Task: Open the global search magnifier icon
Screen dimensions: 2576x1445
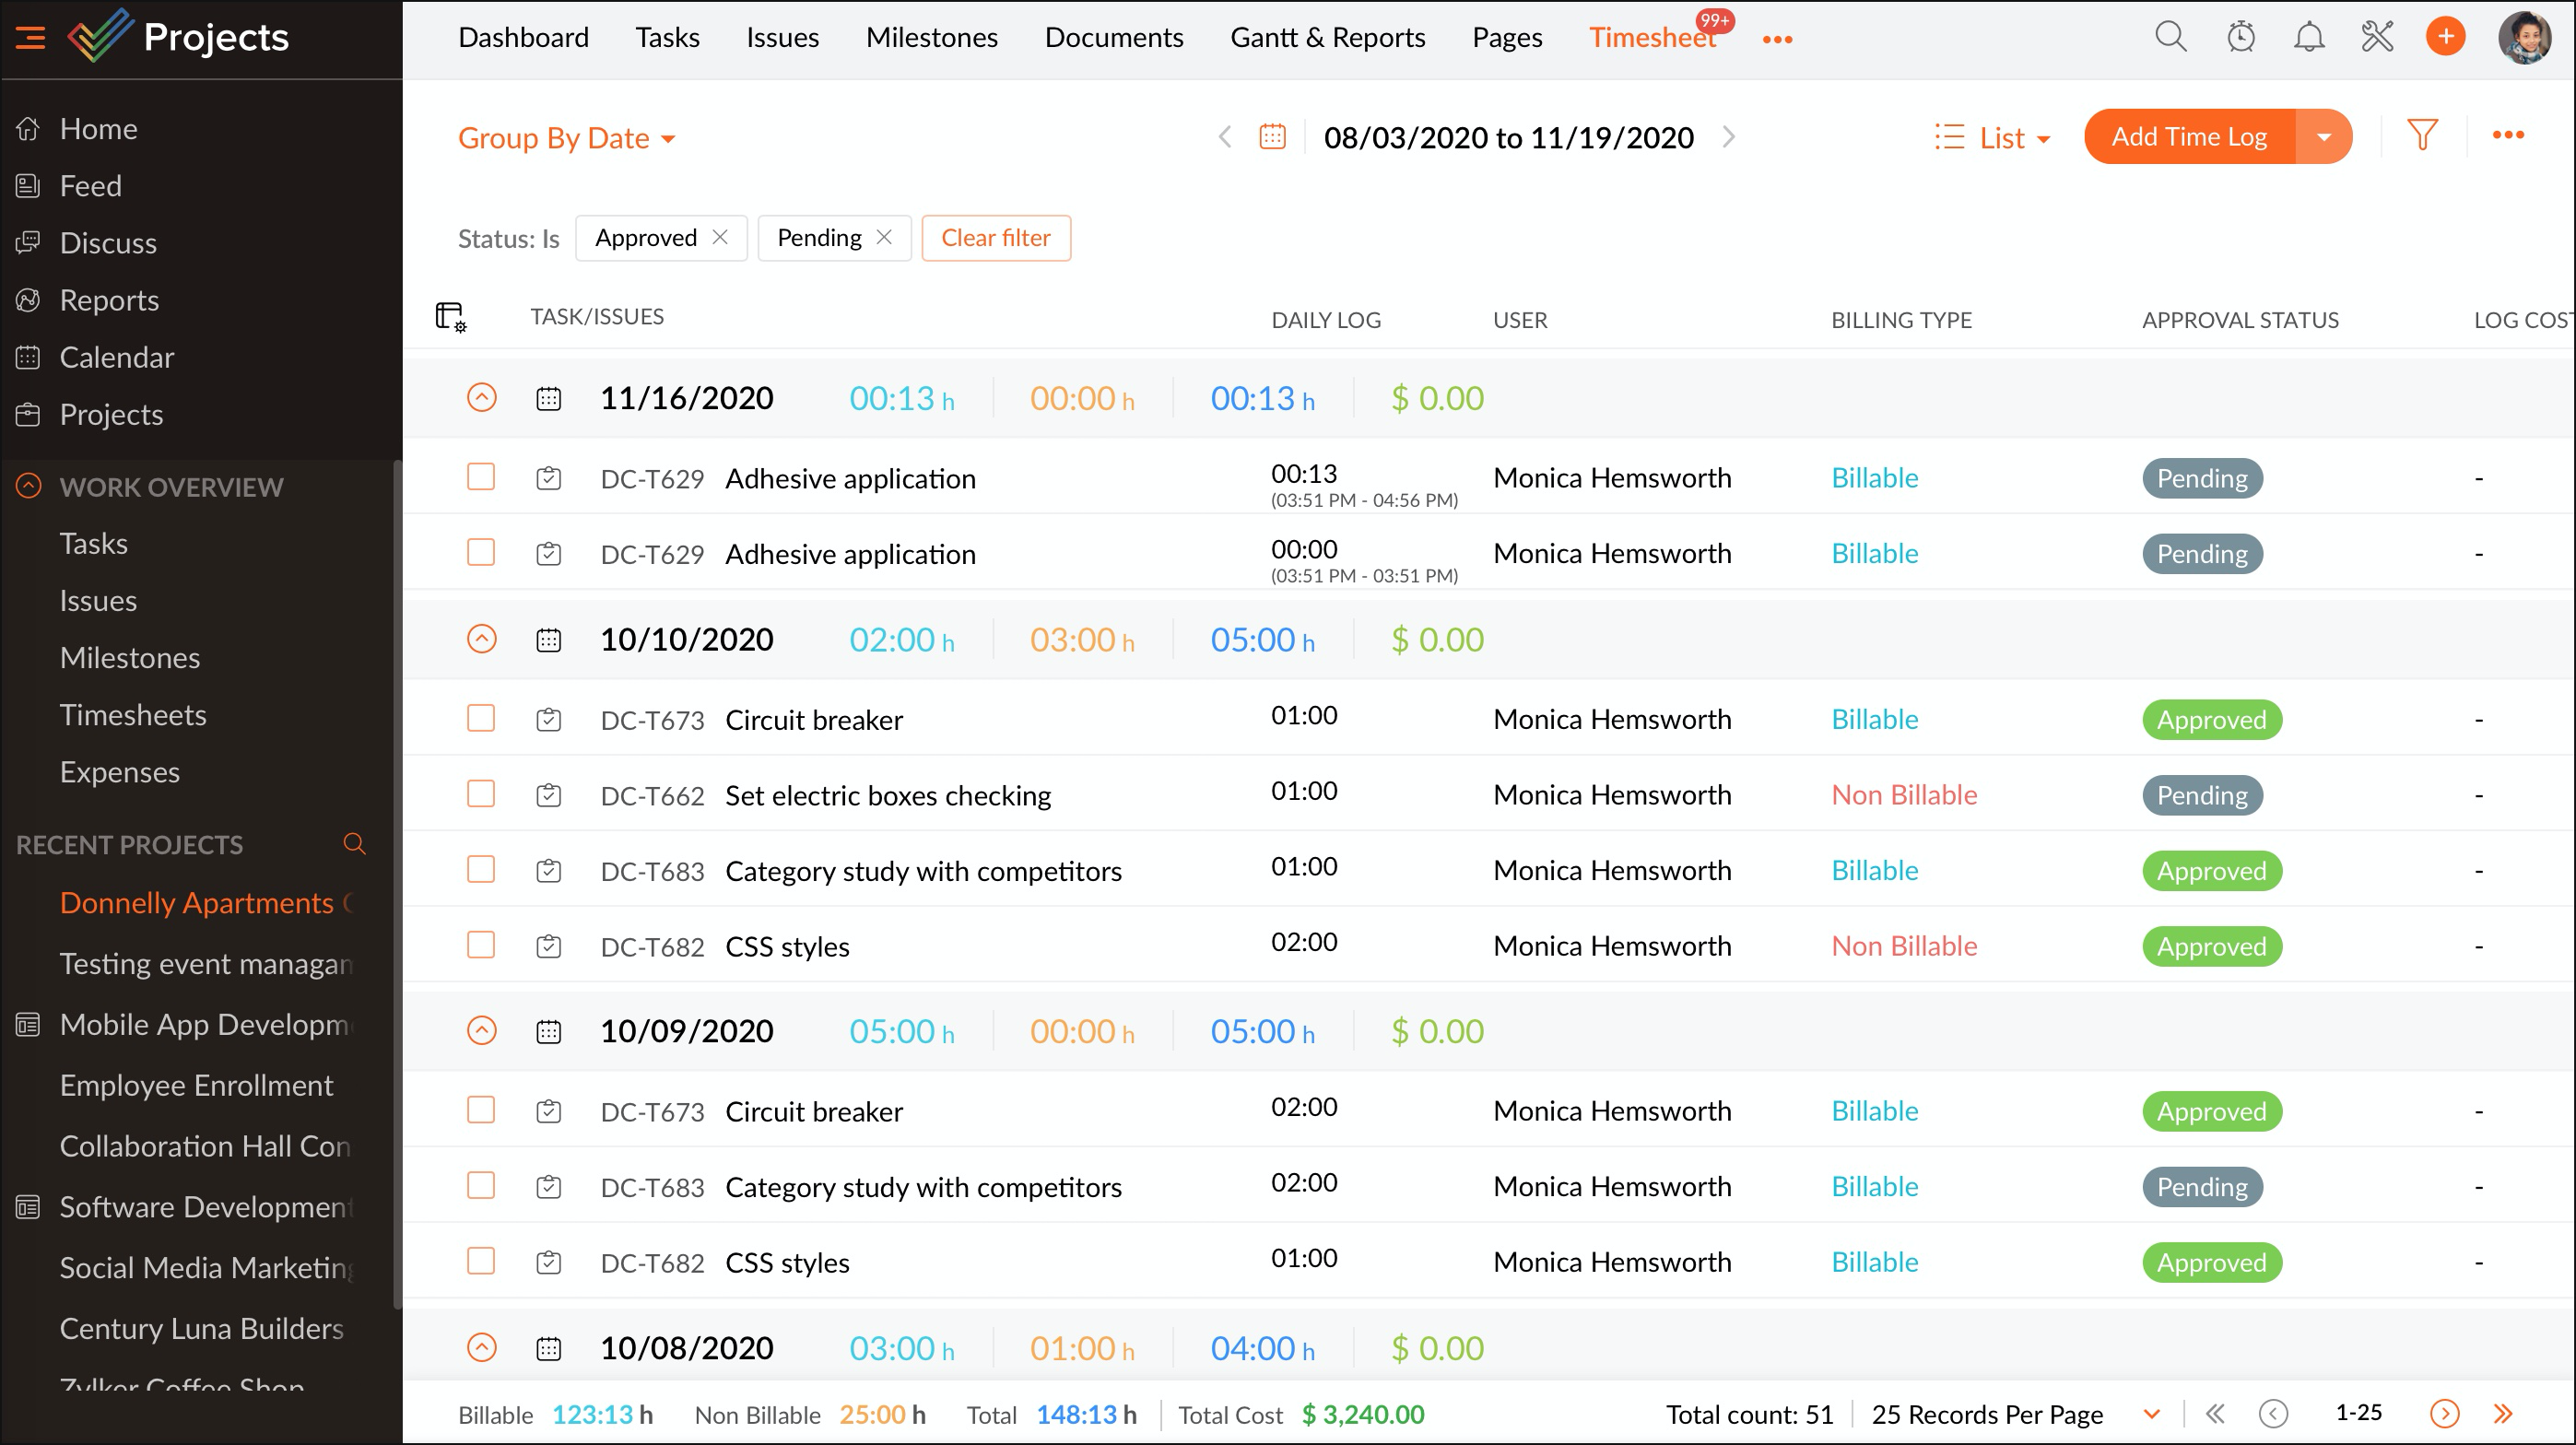Action: point(2170,37)
